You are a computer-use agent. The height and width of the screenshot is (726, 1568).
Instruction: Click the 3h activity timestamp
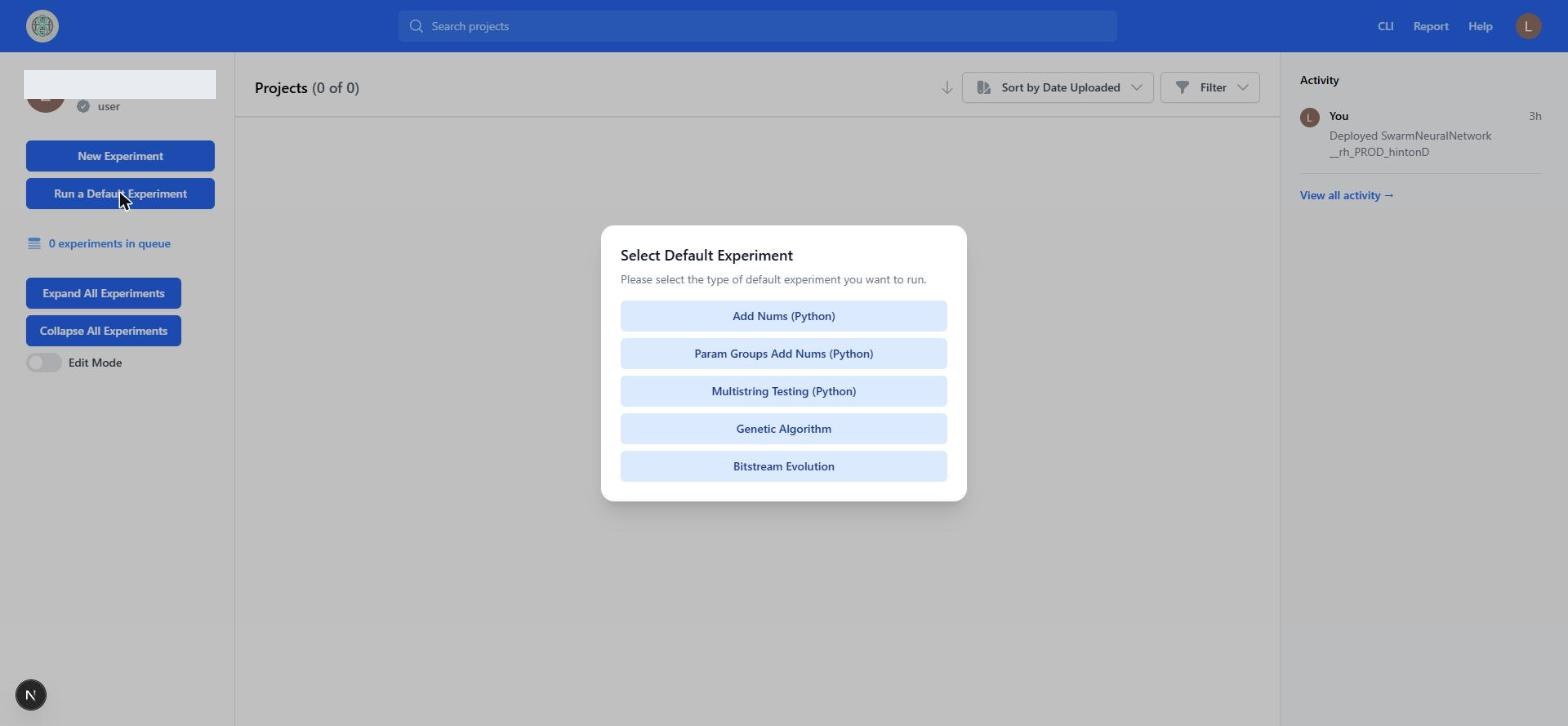[x=1534, y=116]
